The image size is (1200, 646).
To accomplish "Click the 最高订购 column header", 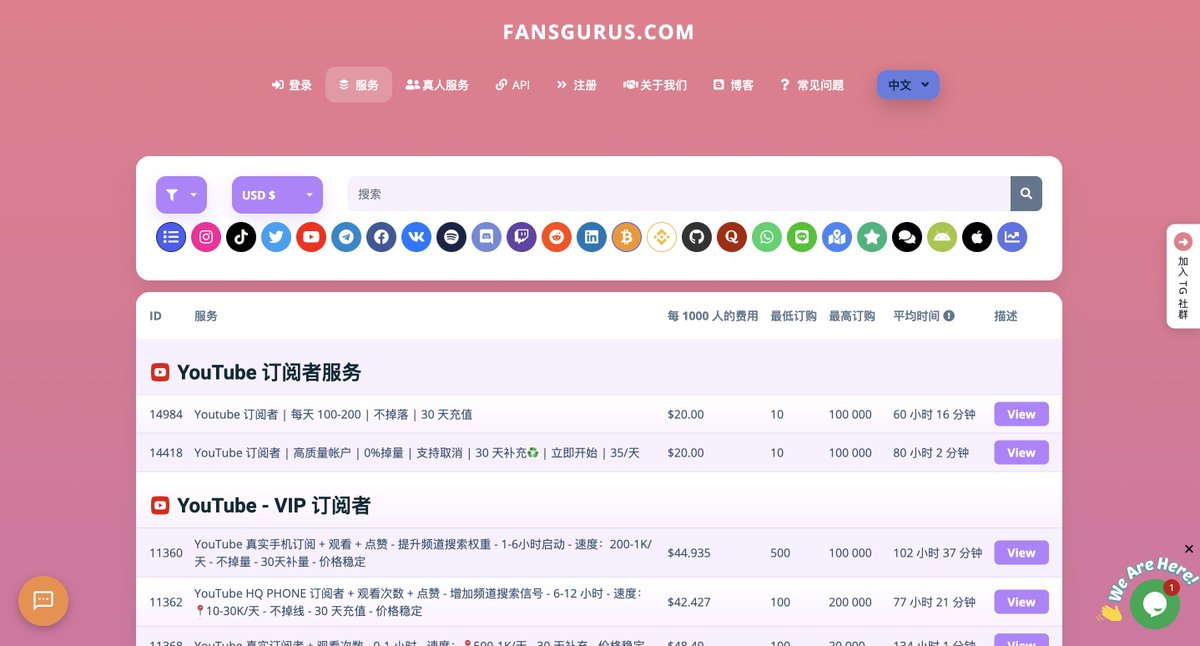I will point(852,316).
